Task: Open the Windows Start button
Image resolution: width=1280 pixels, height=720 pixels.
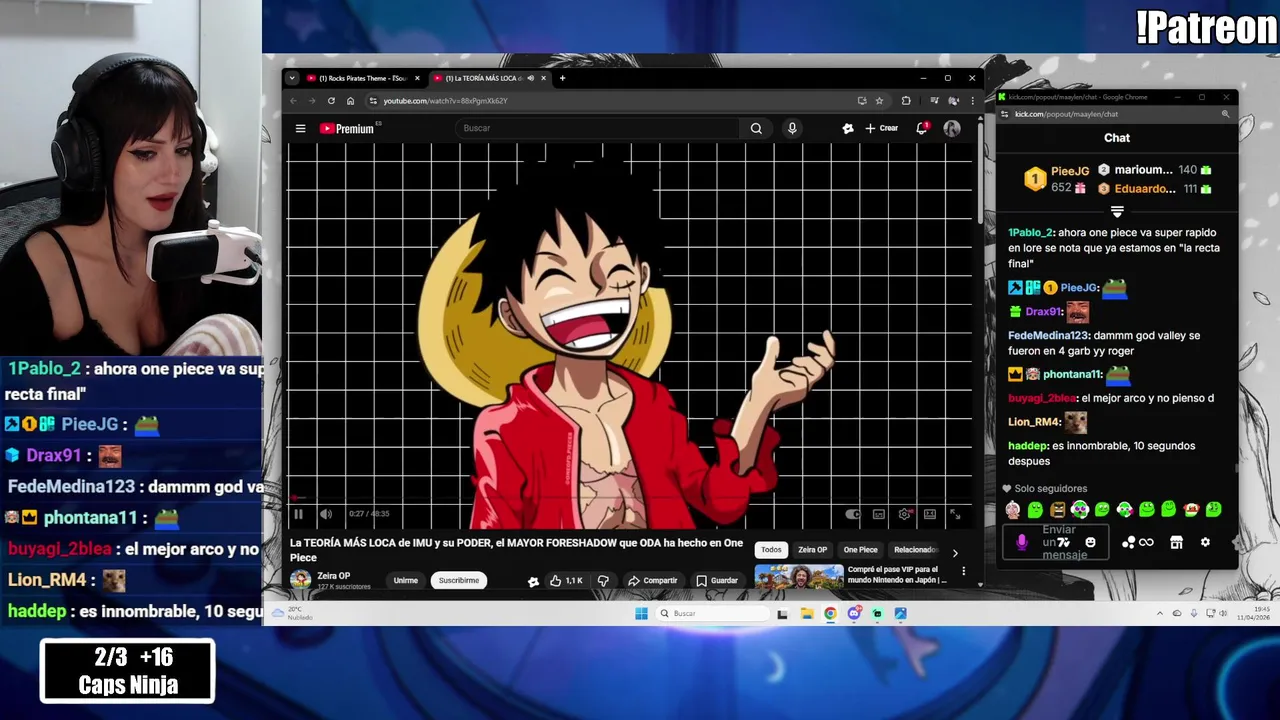Action: 641,613
